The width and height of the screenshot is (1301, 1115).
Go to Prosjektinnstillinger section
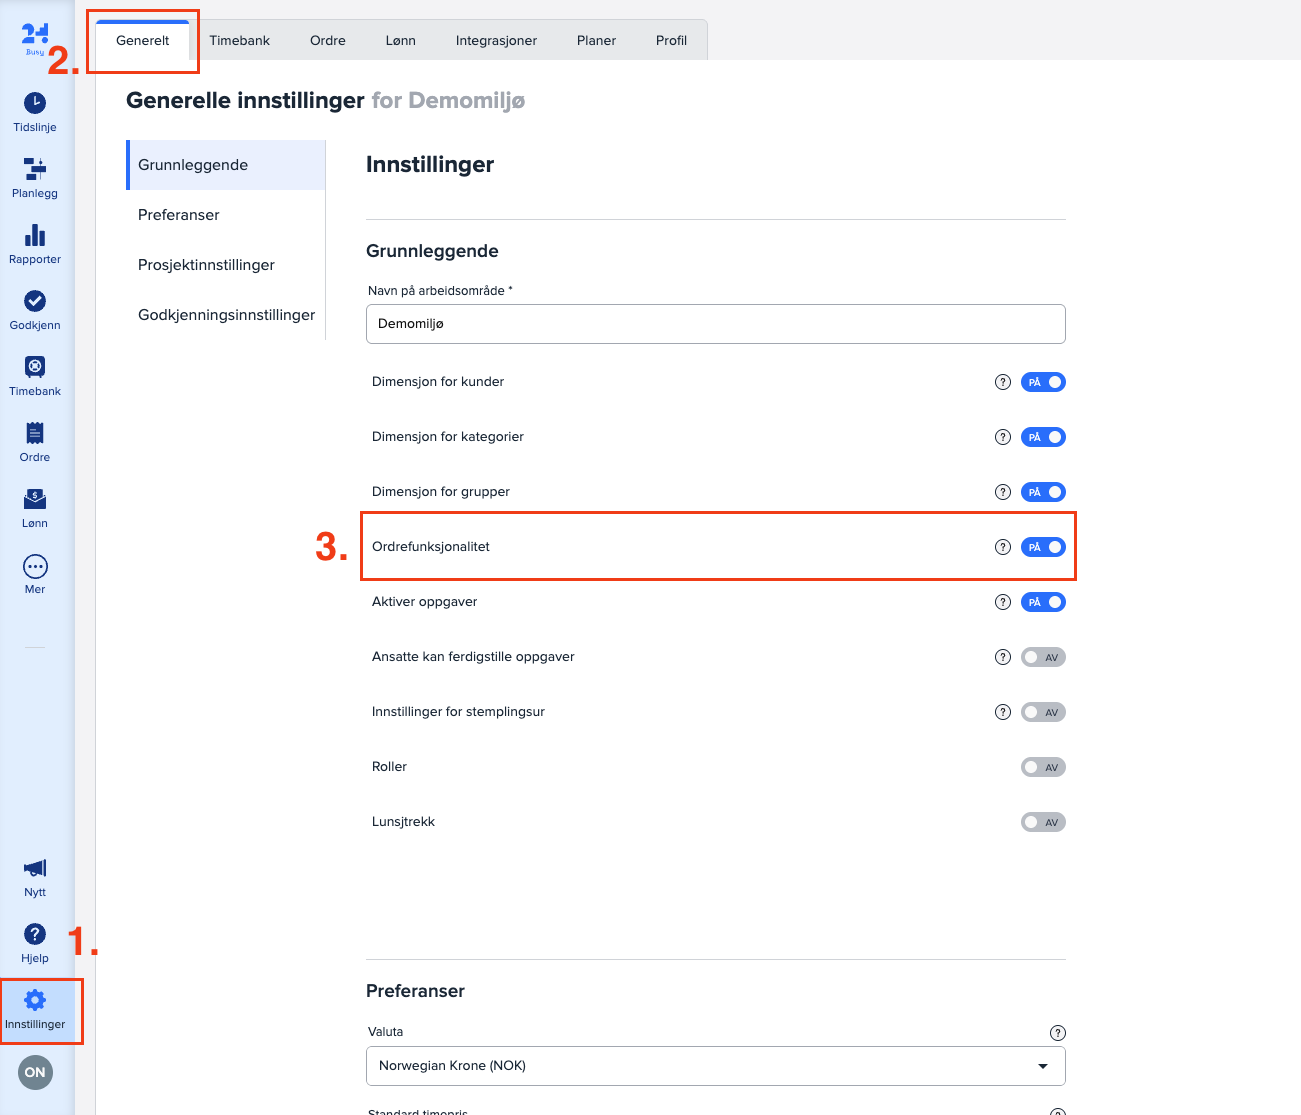click(x=206, y=265)
